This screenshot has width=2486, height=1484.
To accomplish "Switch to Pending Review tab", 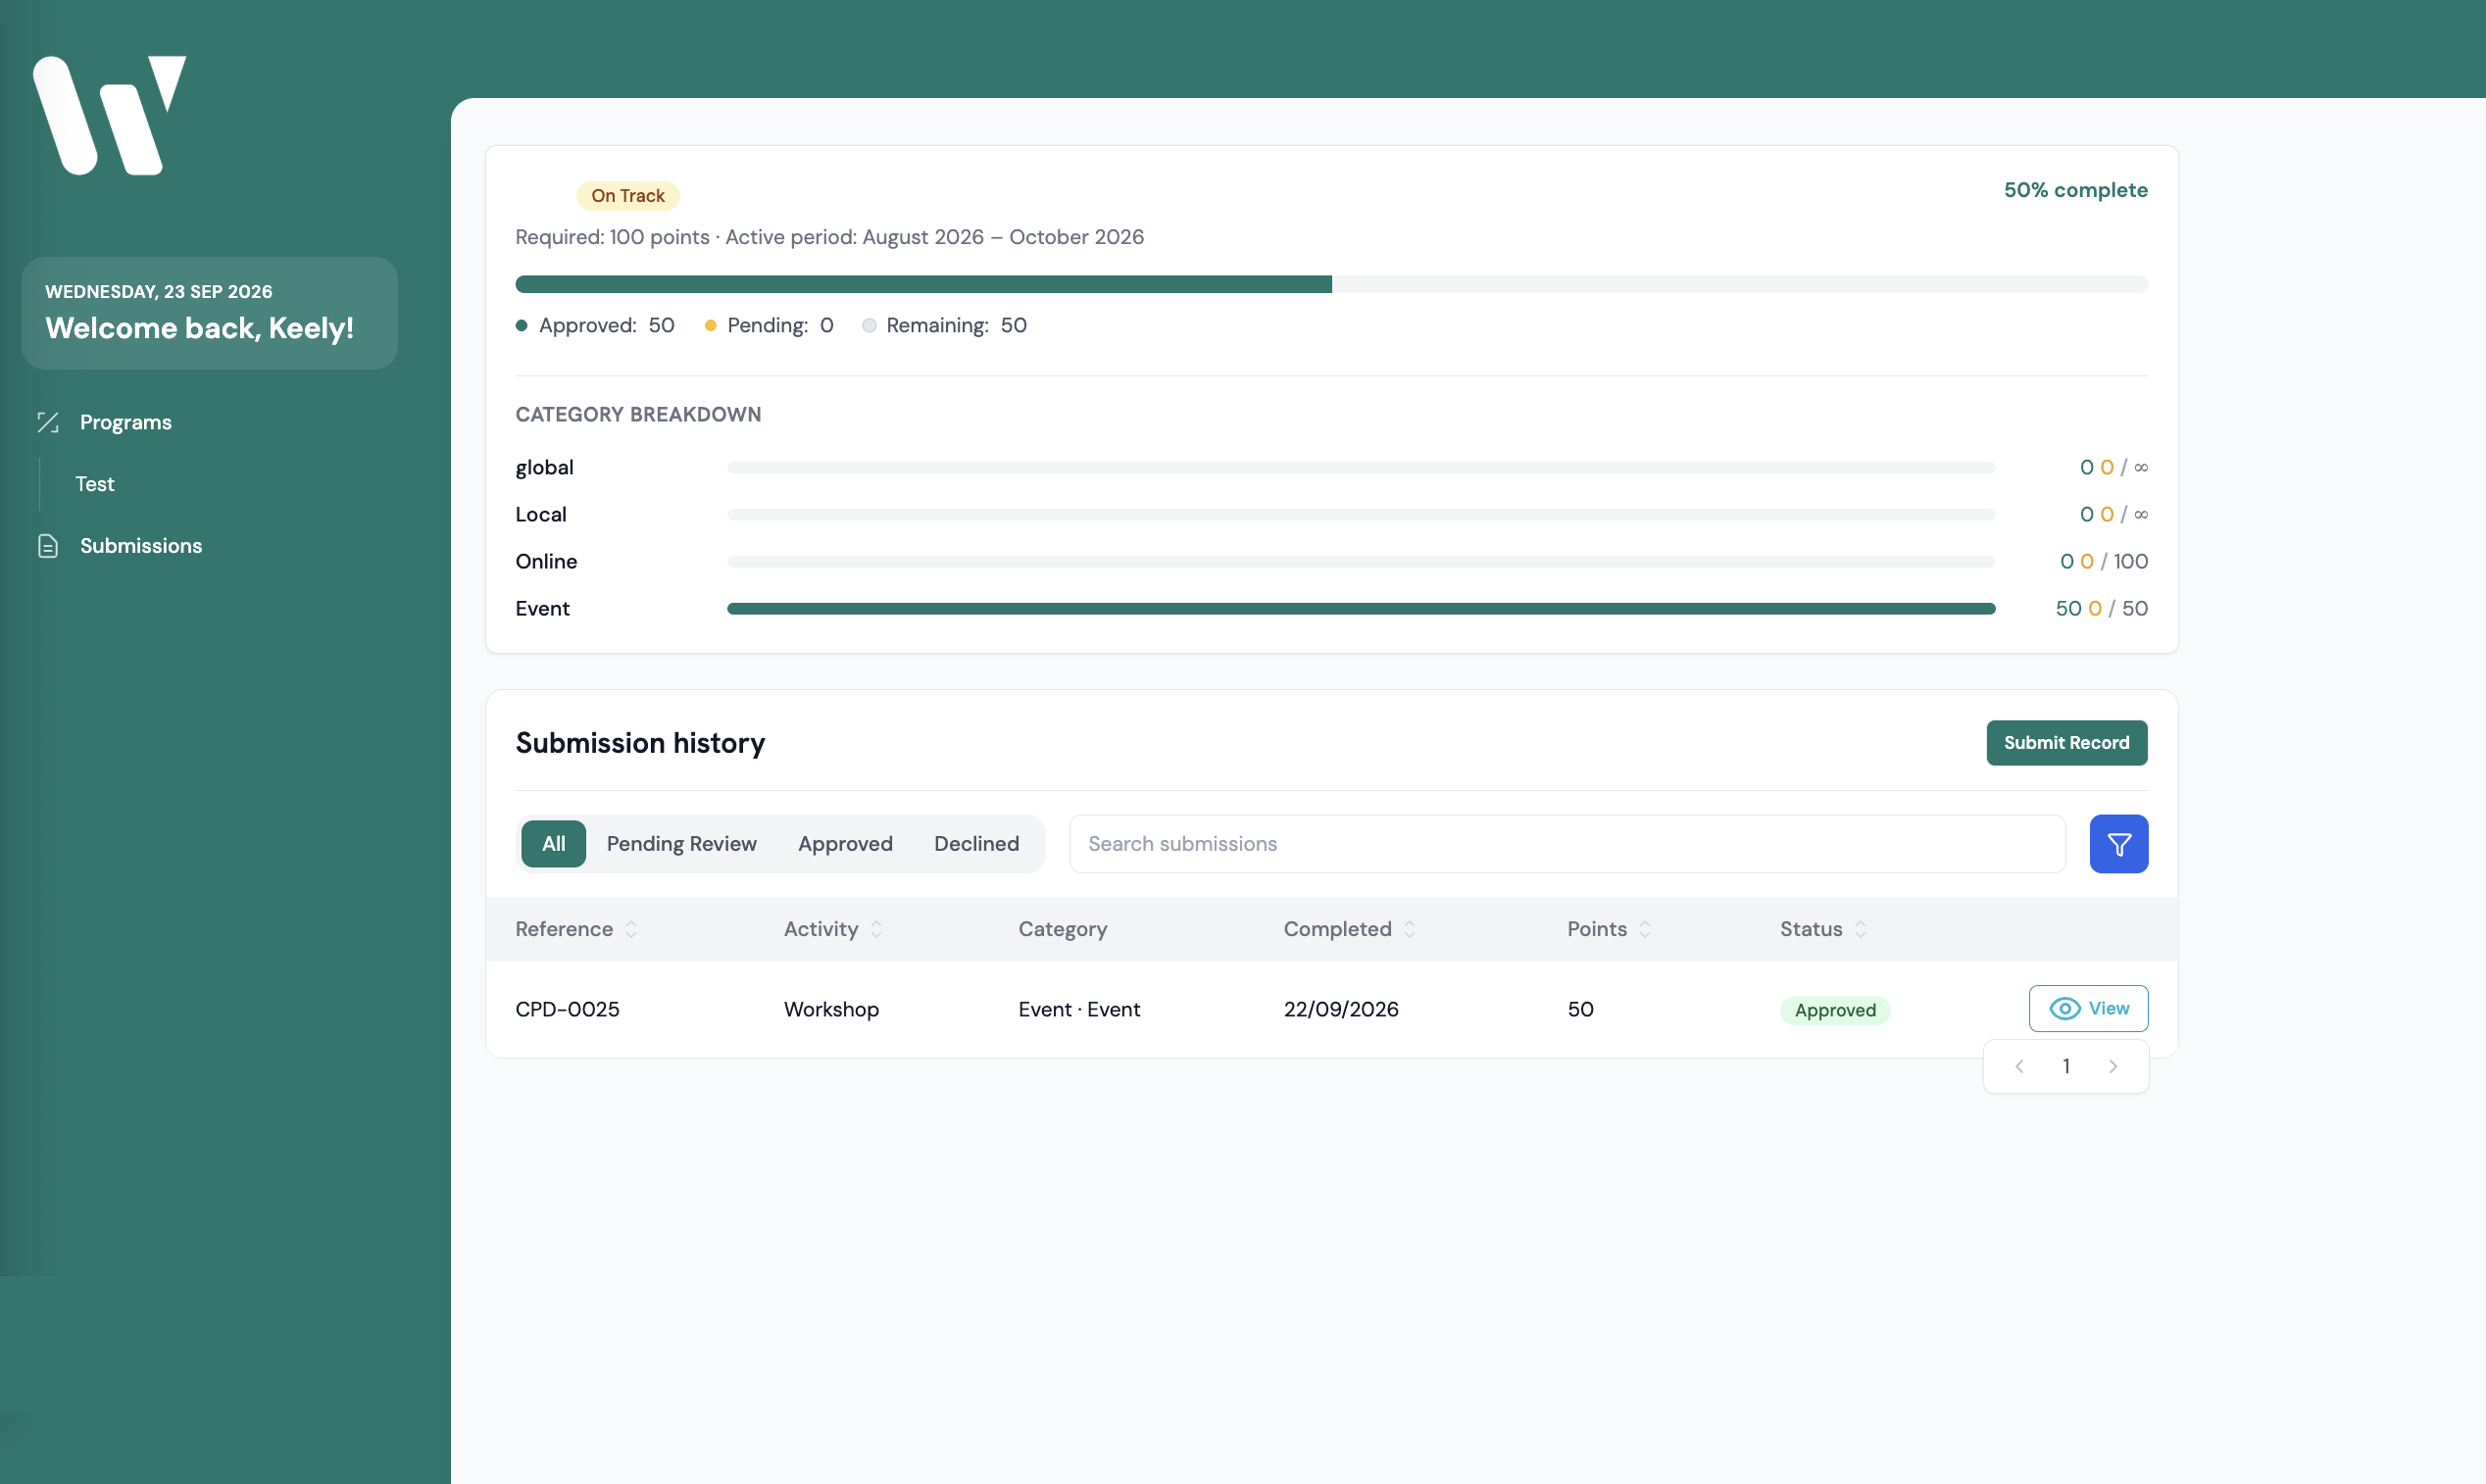I will coord(681,844).
